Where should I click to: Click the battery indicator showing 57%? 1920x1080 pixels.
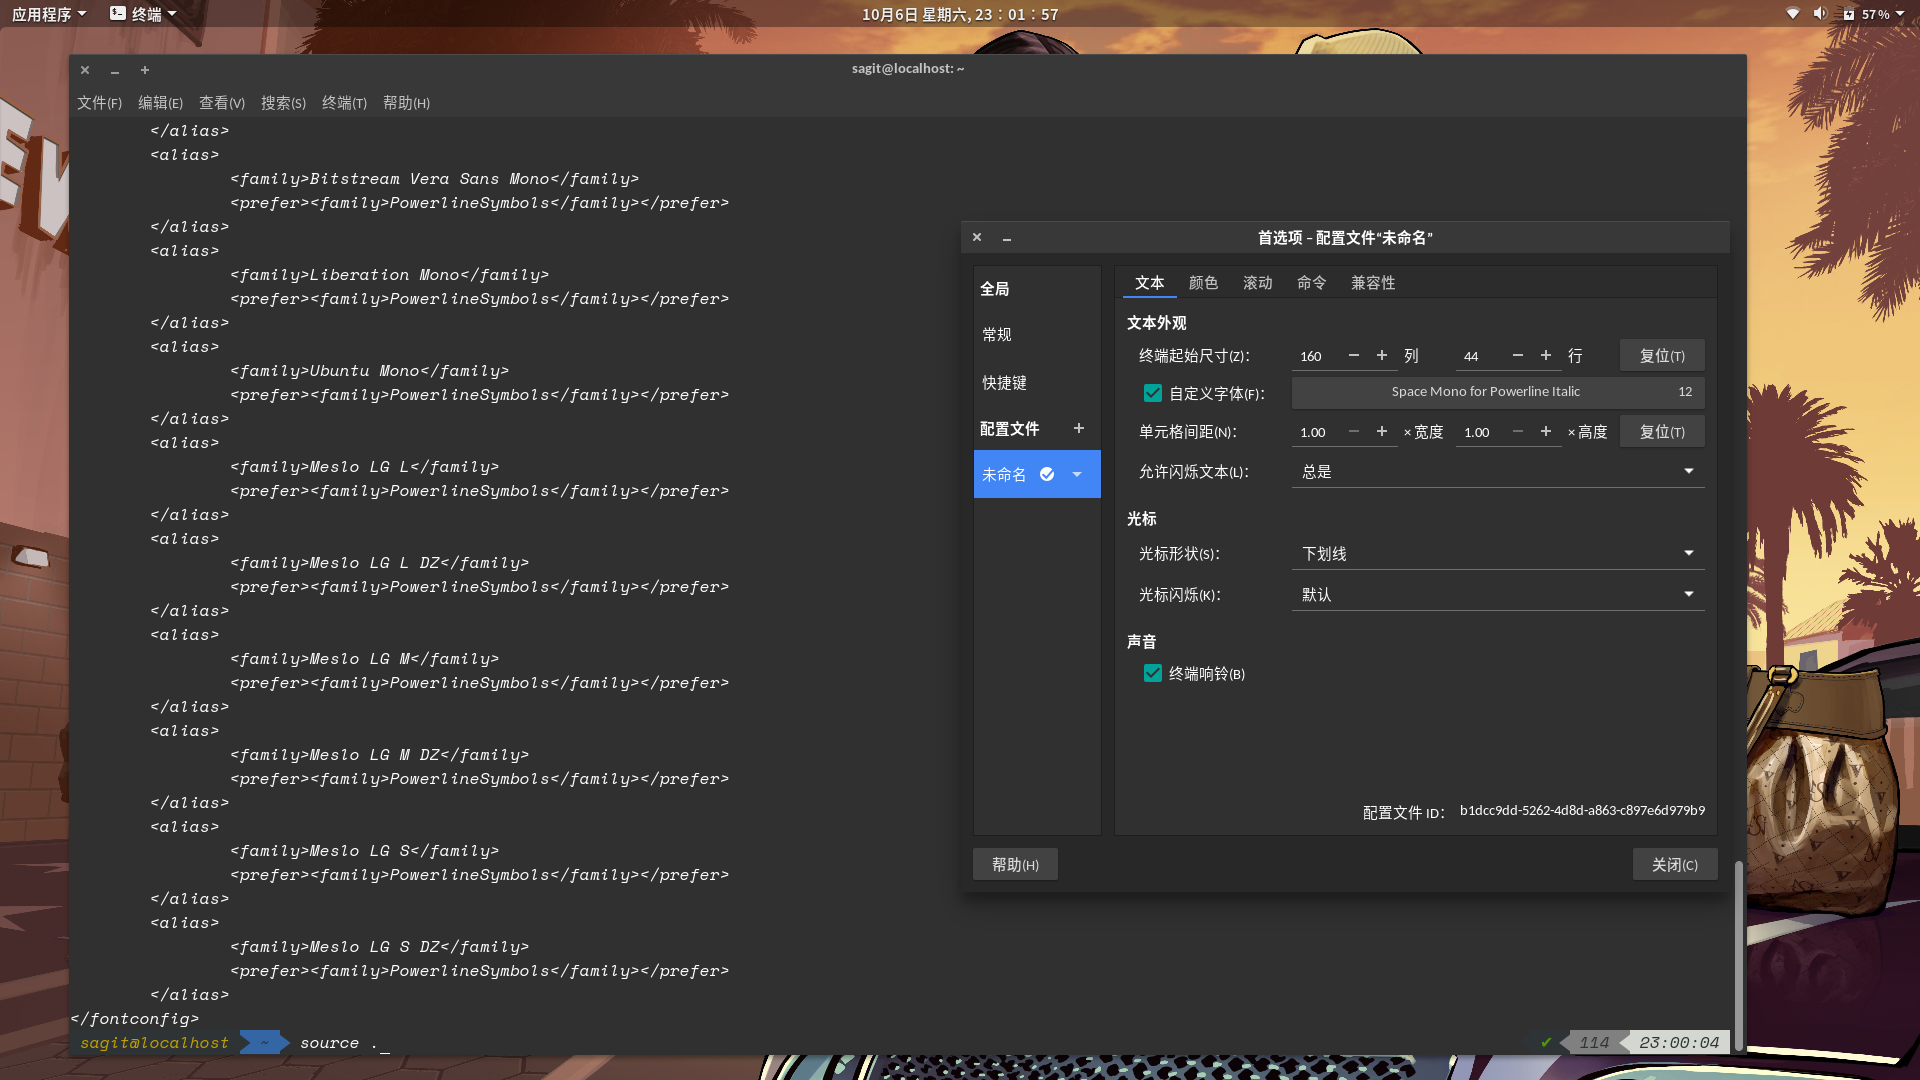click(x=1875, y=14)
